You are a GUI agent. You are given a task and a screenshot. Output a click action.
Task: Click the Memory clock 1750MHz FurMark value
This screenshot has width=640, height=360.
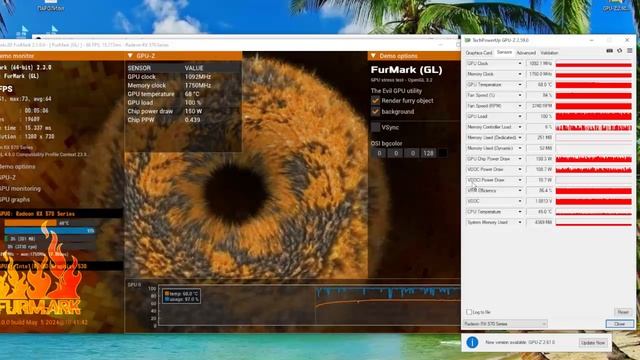198,86
